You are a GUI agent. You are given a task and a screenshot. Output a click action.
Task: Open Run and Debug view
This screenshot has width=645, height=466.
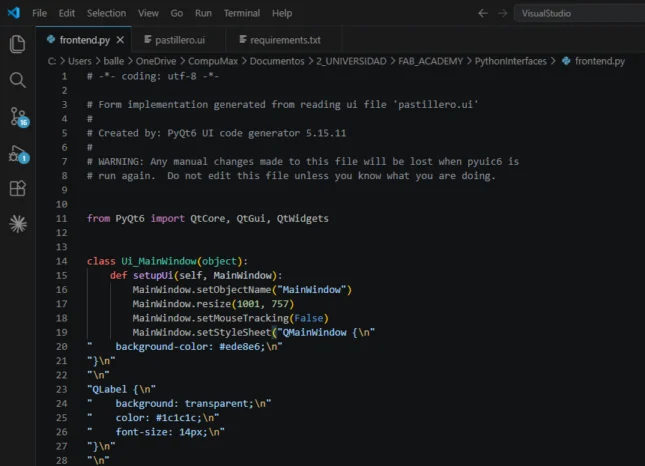tap(19, 154)
